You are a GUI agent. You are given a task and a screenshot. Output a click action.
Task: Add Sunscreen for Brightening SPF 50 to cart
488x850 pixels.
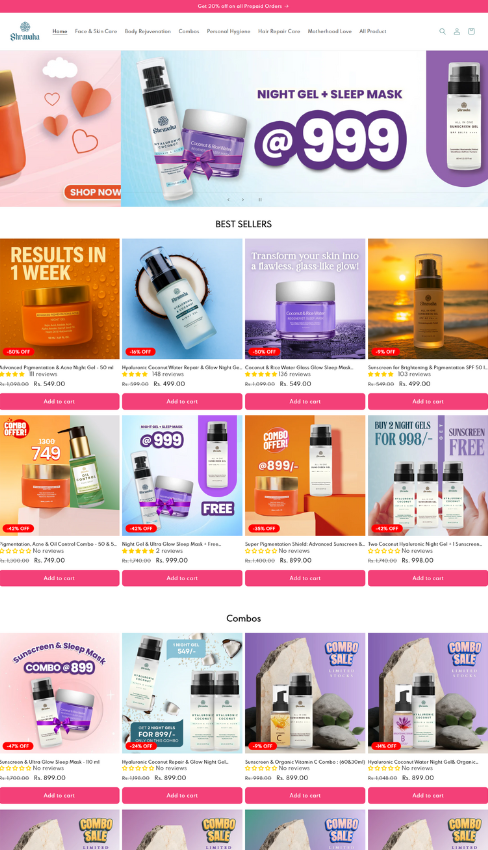point(428,402)
